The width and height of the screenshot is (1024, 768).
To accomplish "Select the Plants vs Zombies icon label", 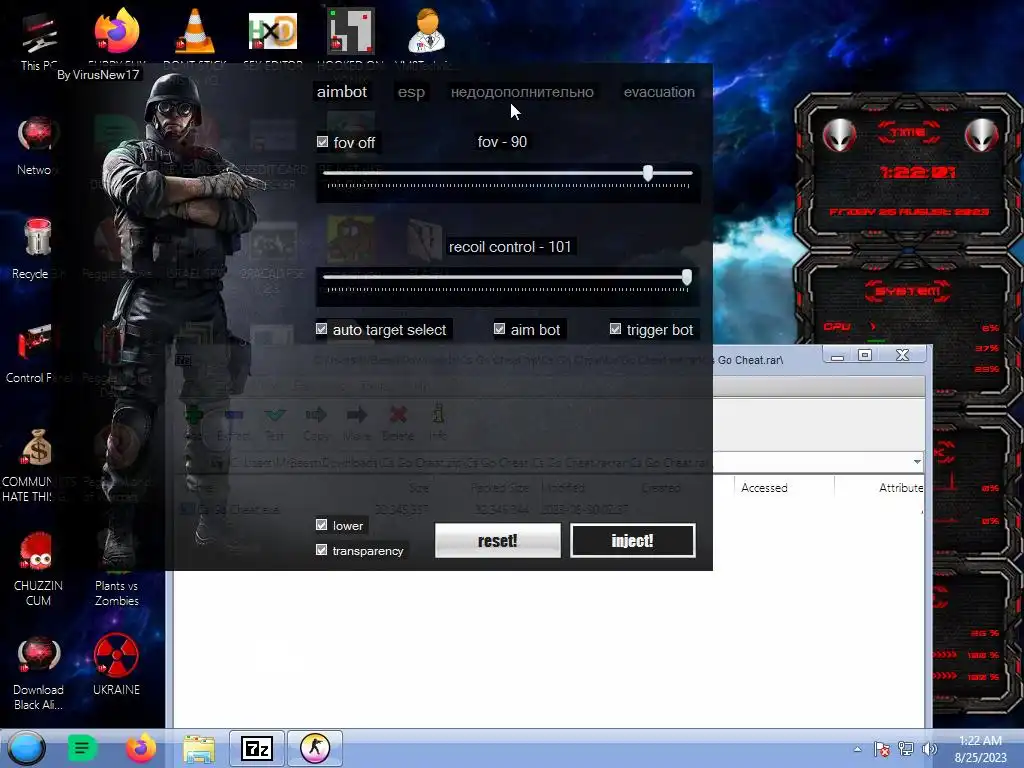I will [x=116, y=593].
